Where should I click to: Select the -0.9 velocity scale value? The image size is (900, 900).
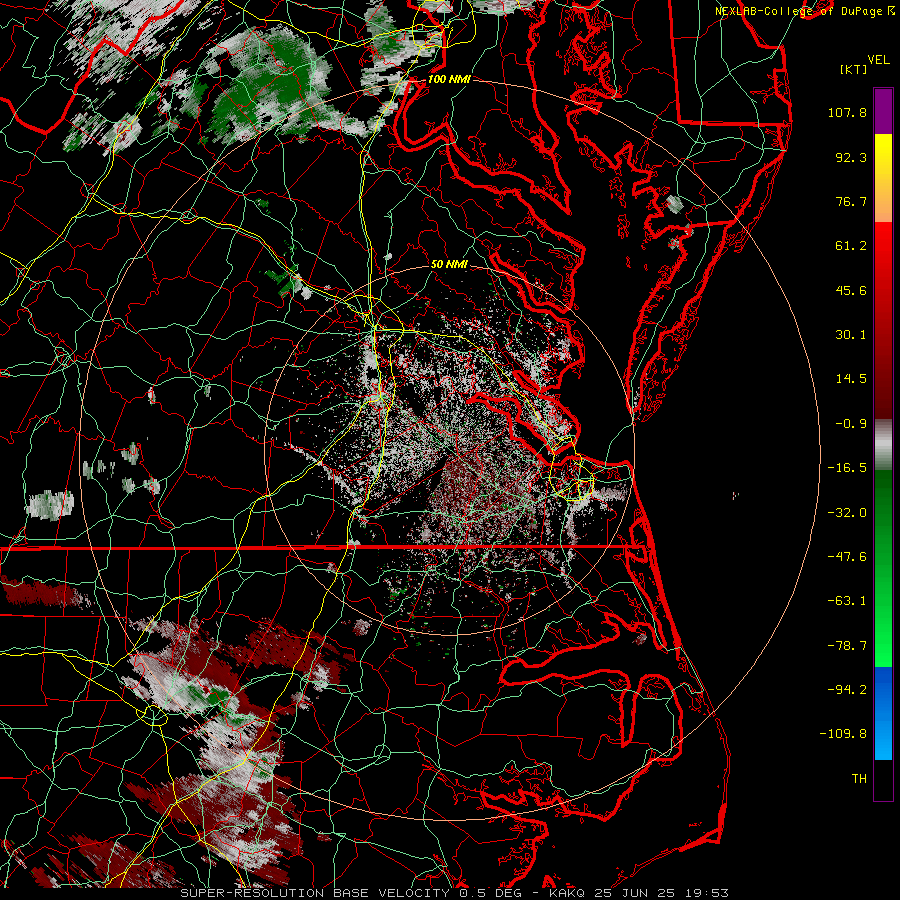click(x=851, y=424)
